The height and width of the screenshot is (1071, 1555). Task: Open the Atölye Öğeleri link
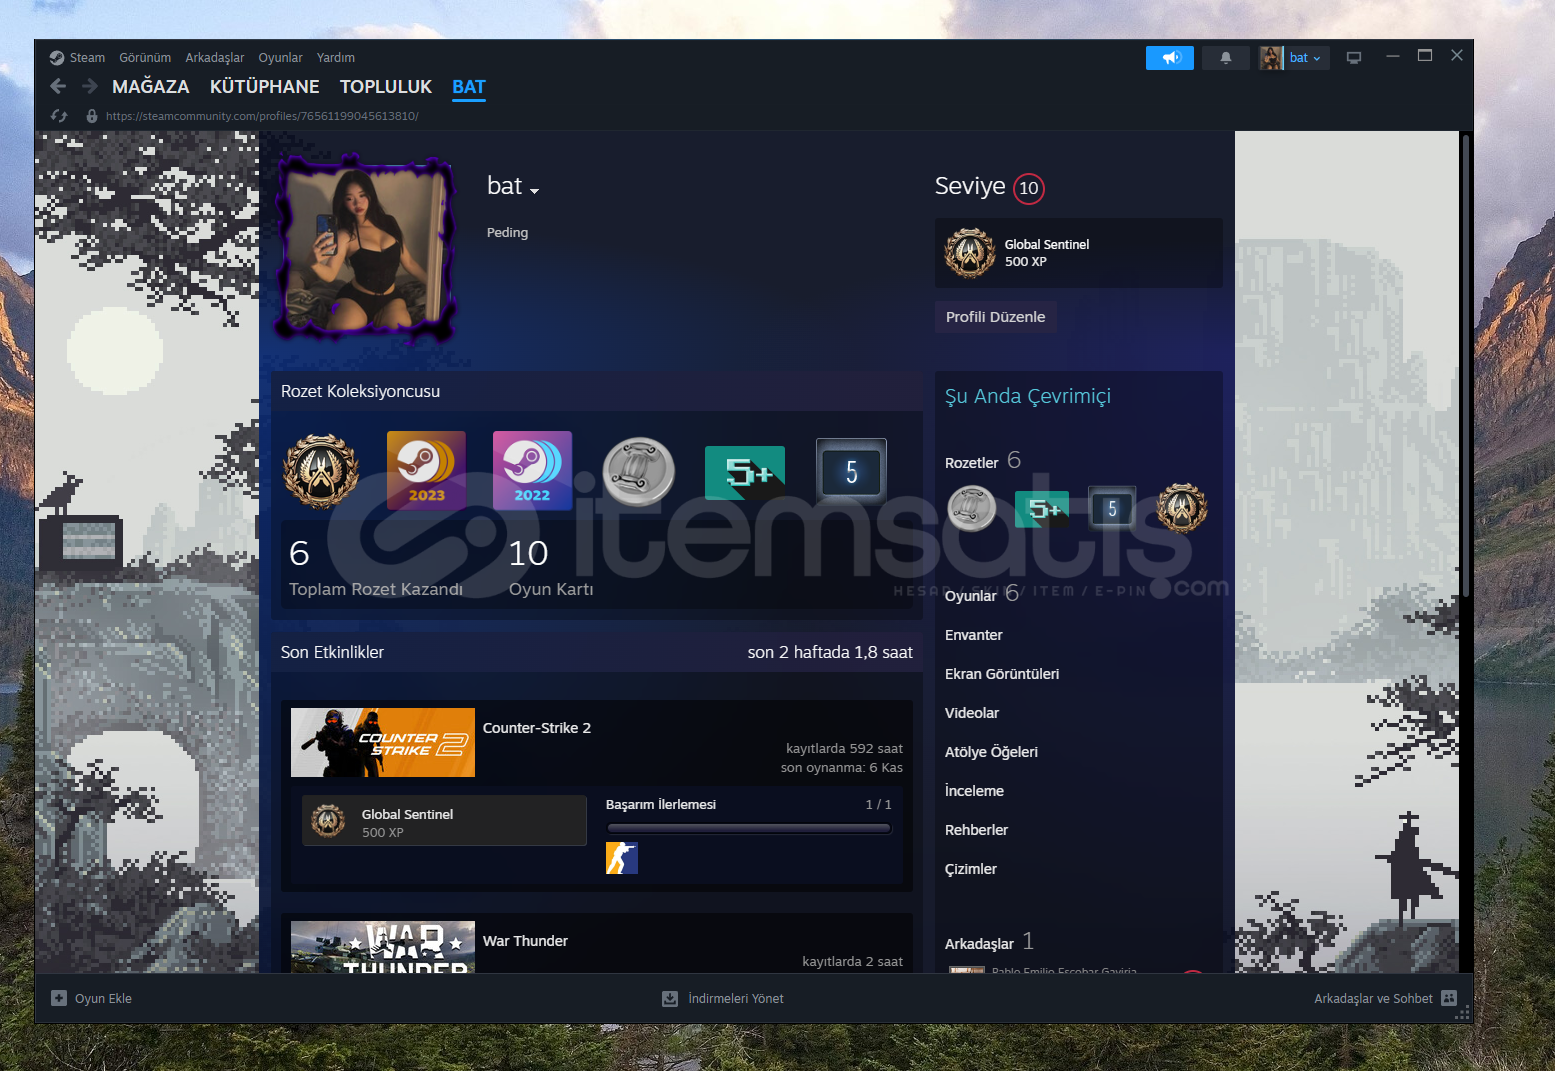click(991, 752)
